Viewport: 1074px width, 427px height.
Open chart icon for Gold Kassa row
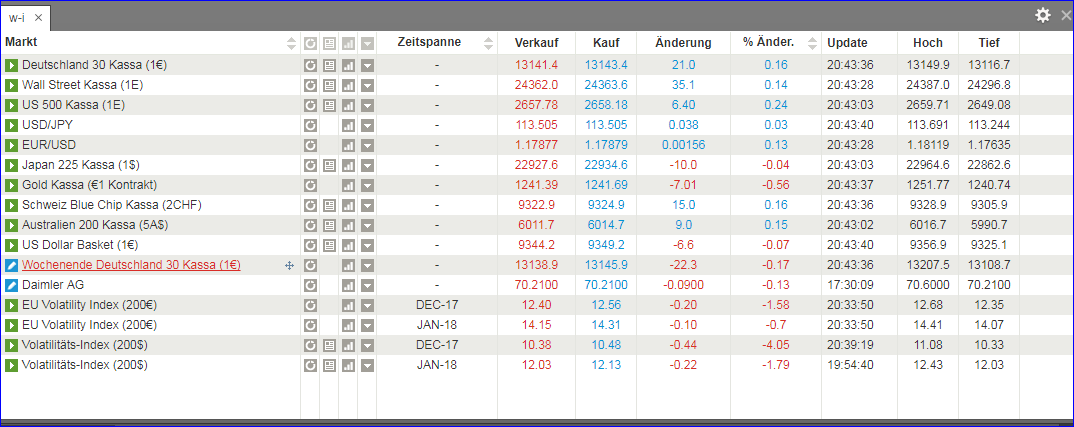pos(349,185)
